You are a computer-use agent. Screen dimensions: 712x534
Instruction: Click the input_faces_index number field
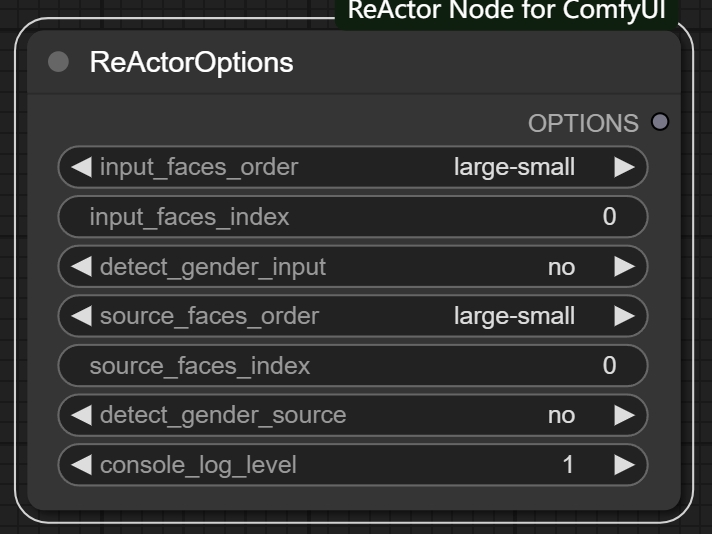(353, 217)
